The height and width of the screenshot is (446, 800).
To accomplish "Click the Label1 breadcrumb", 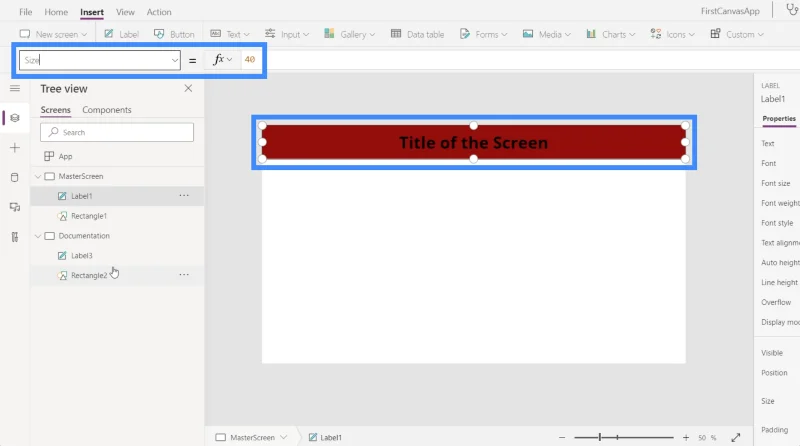I will pyautogui.click(x=325, y=437).
